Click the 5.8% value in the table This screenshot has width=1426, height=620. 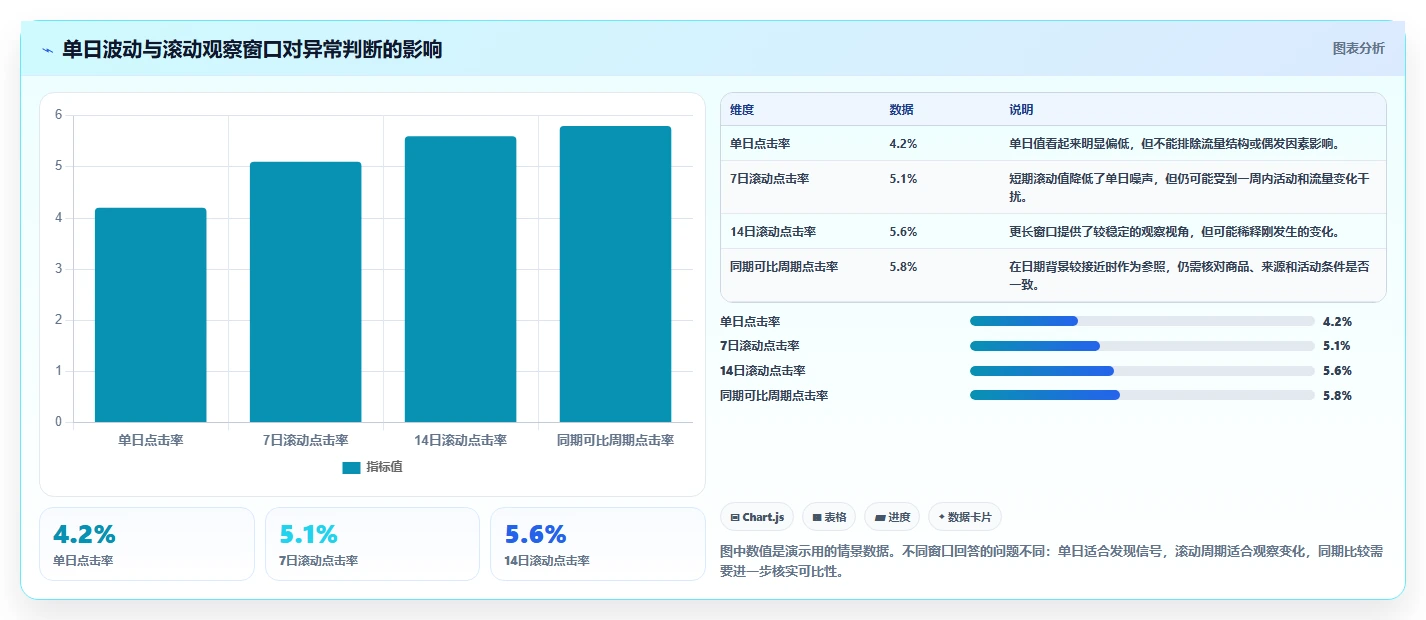pos(903,266)
